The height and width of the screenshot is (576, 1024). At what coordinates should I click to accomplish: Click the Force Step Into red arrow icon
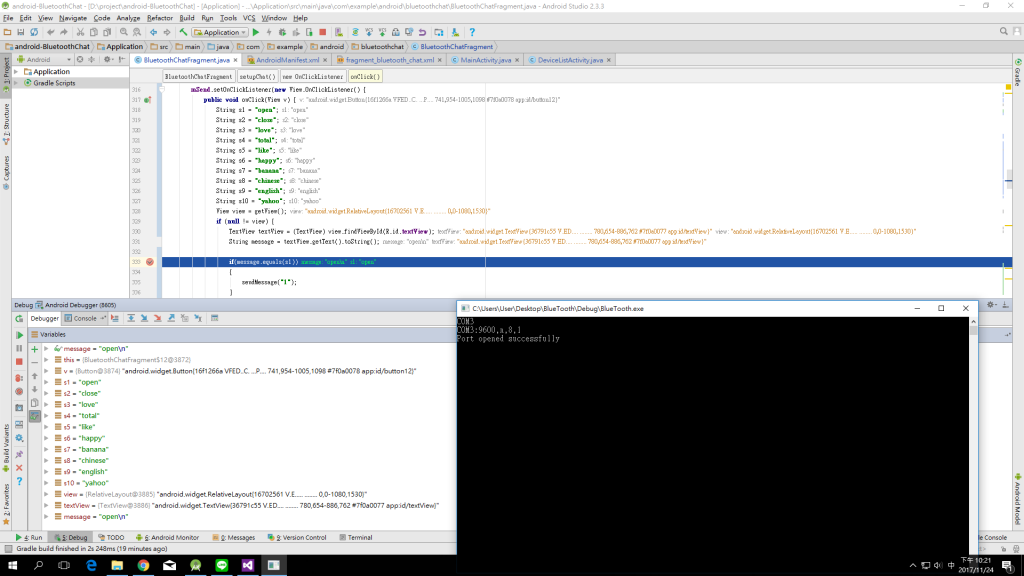(x=157, y=318)
